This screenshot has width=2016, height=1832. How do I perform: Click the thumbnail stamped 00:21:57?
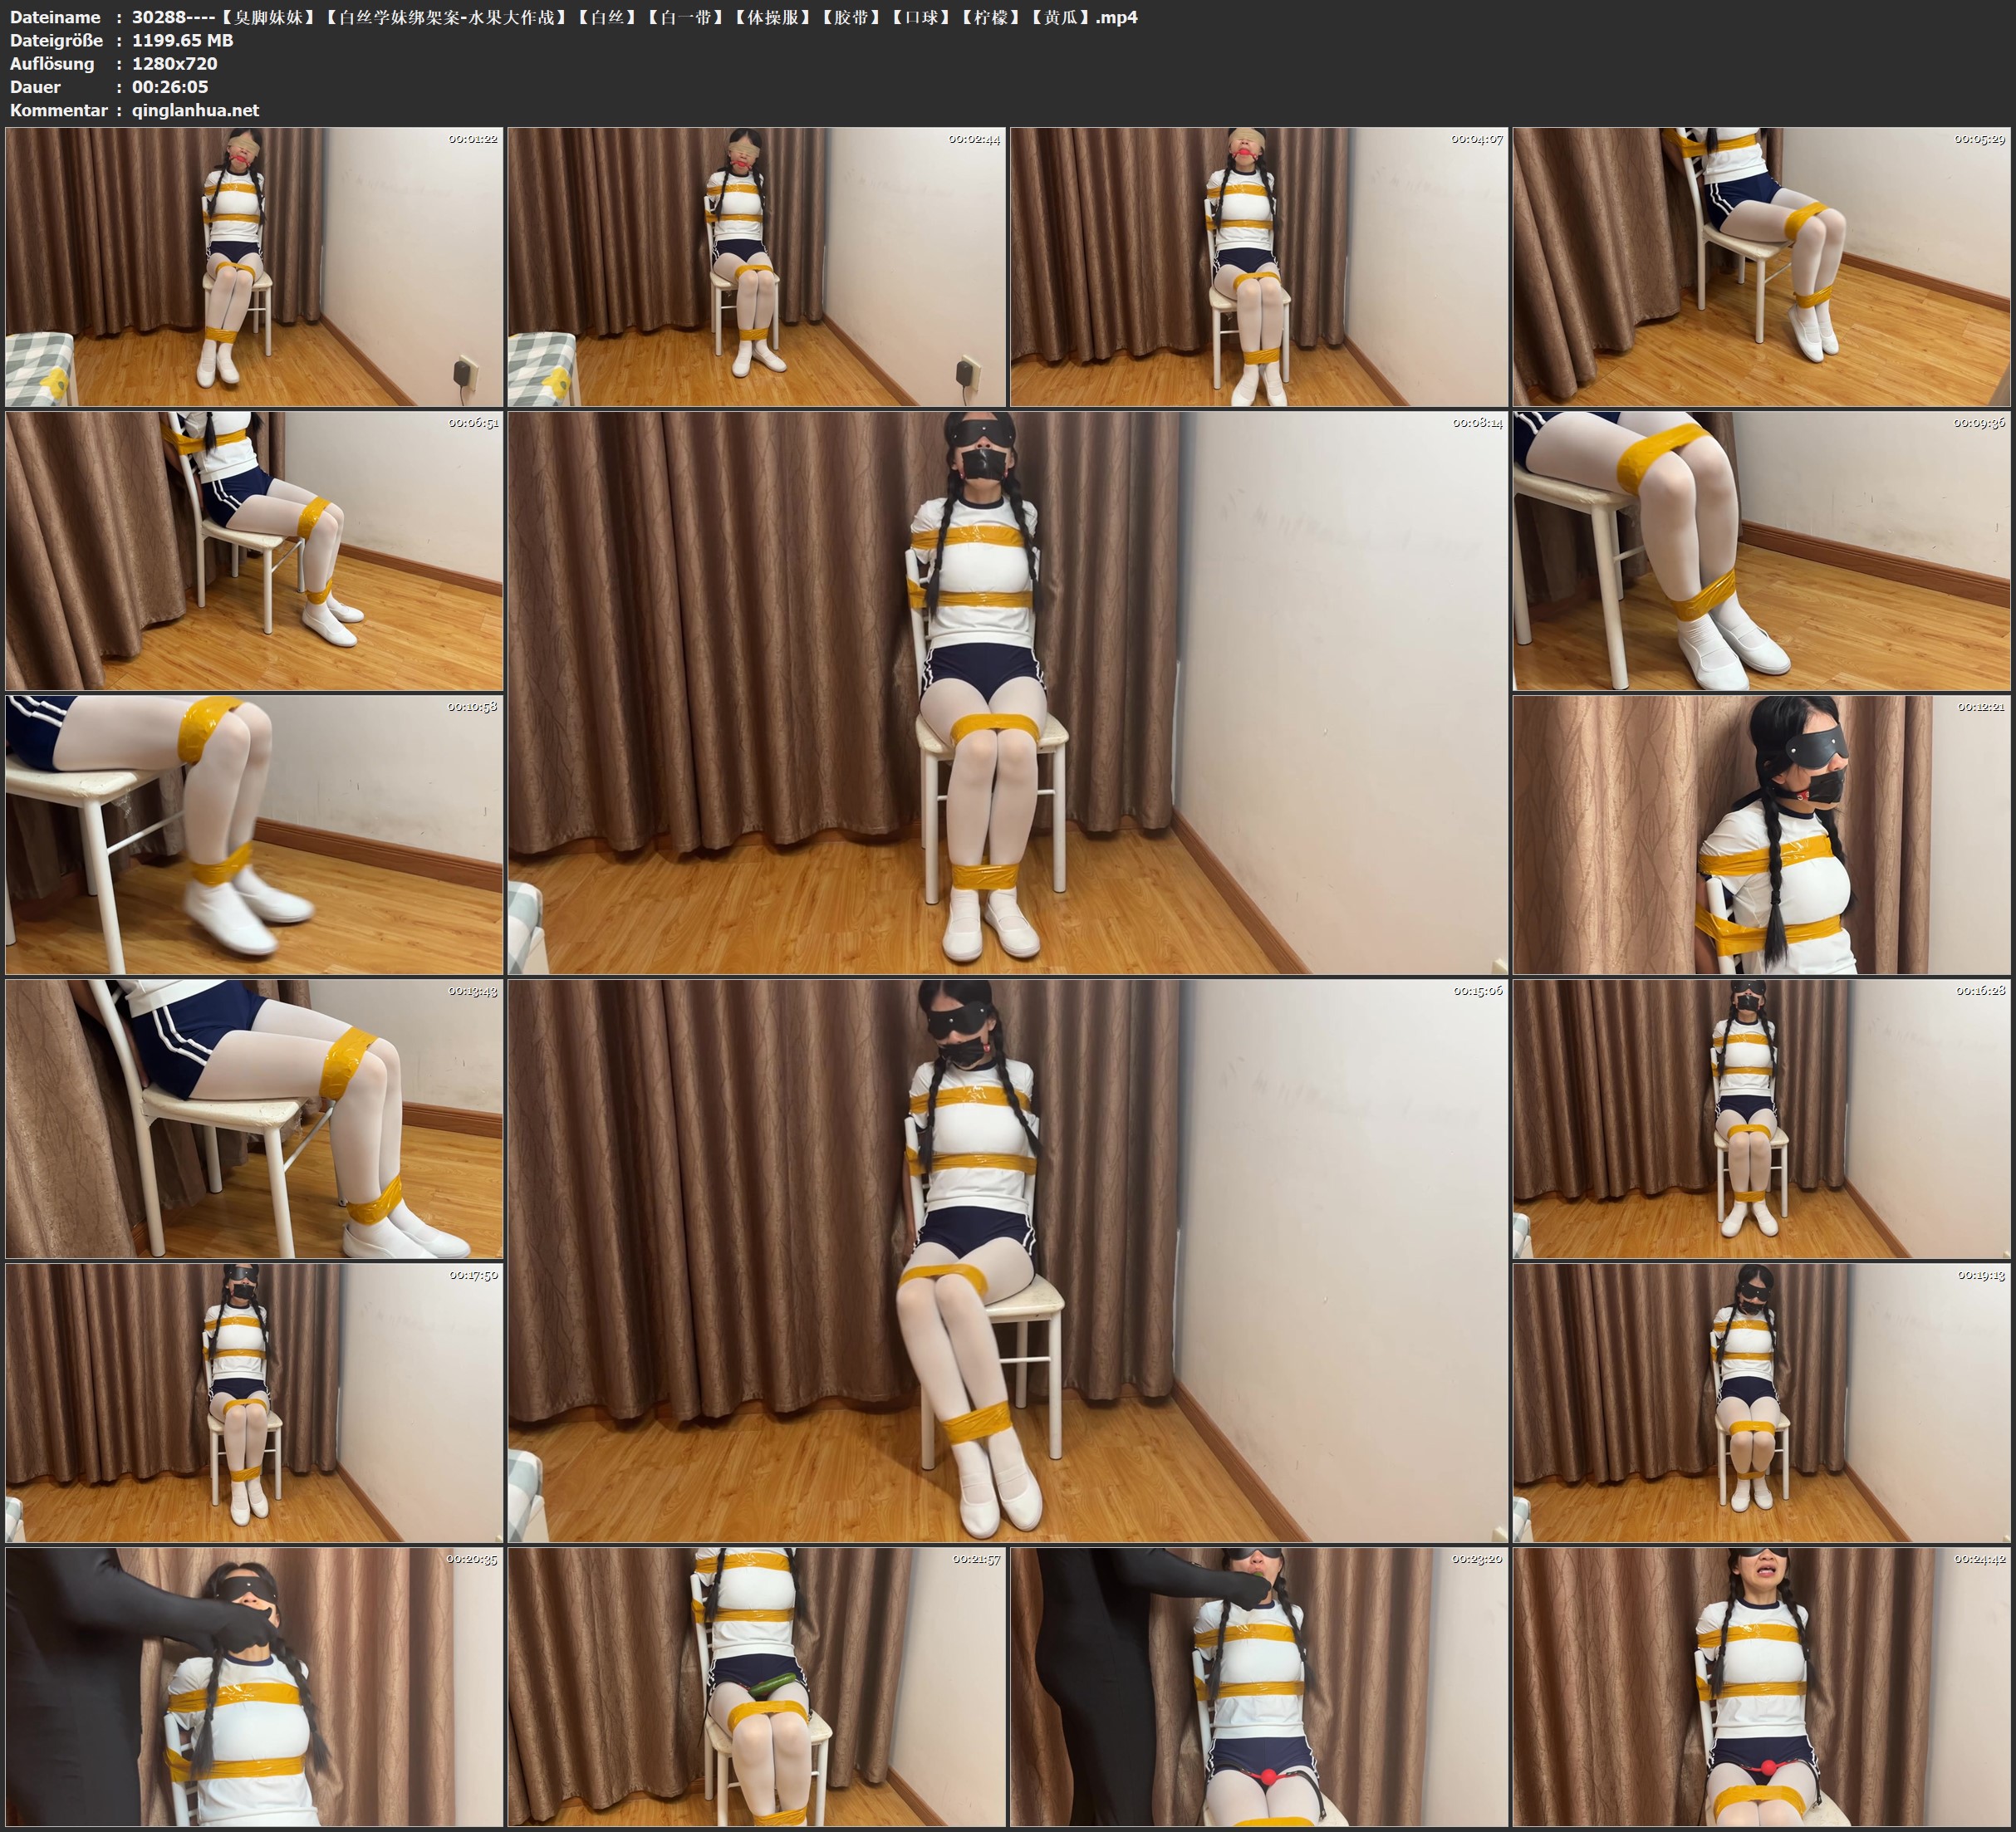[x=756, y=1686]
